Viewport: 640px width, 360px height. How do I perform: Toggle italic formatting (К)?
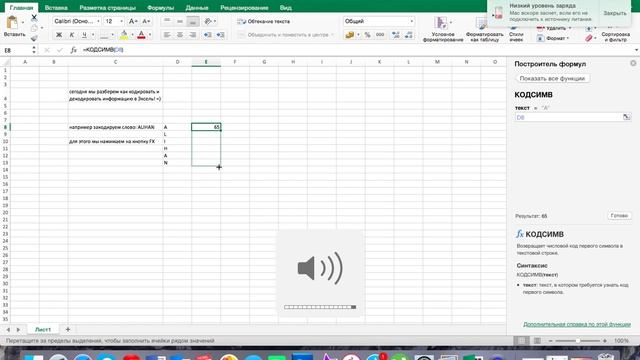coord(71,35)
